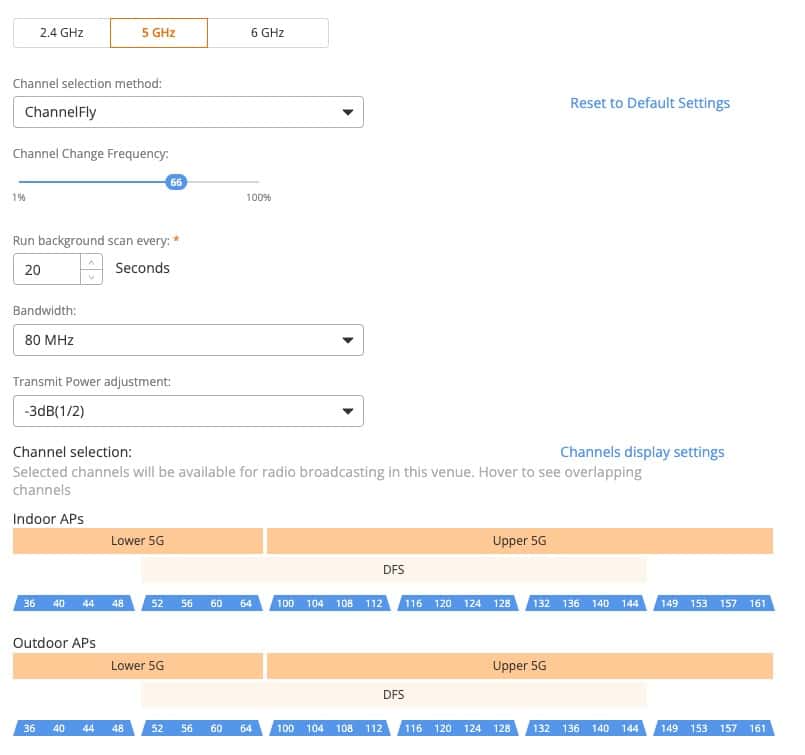Image resolution: width=805 pixels, height=755 pixels.
Task: Click Reset to Default Settings link
Action: tap(649, 103)
